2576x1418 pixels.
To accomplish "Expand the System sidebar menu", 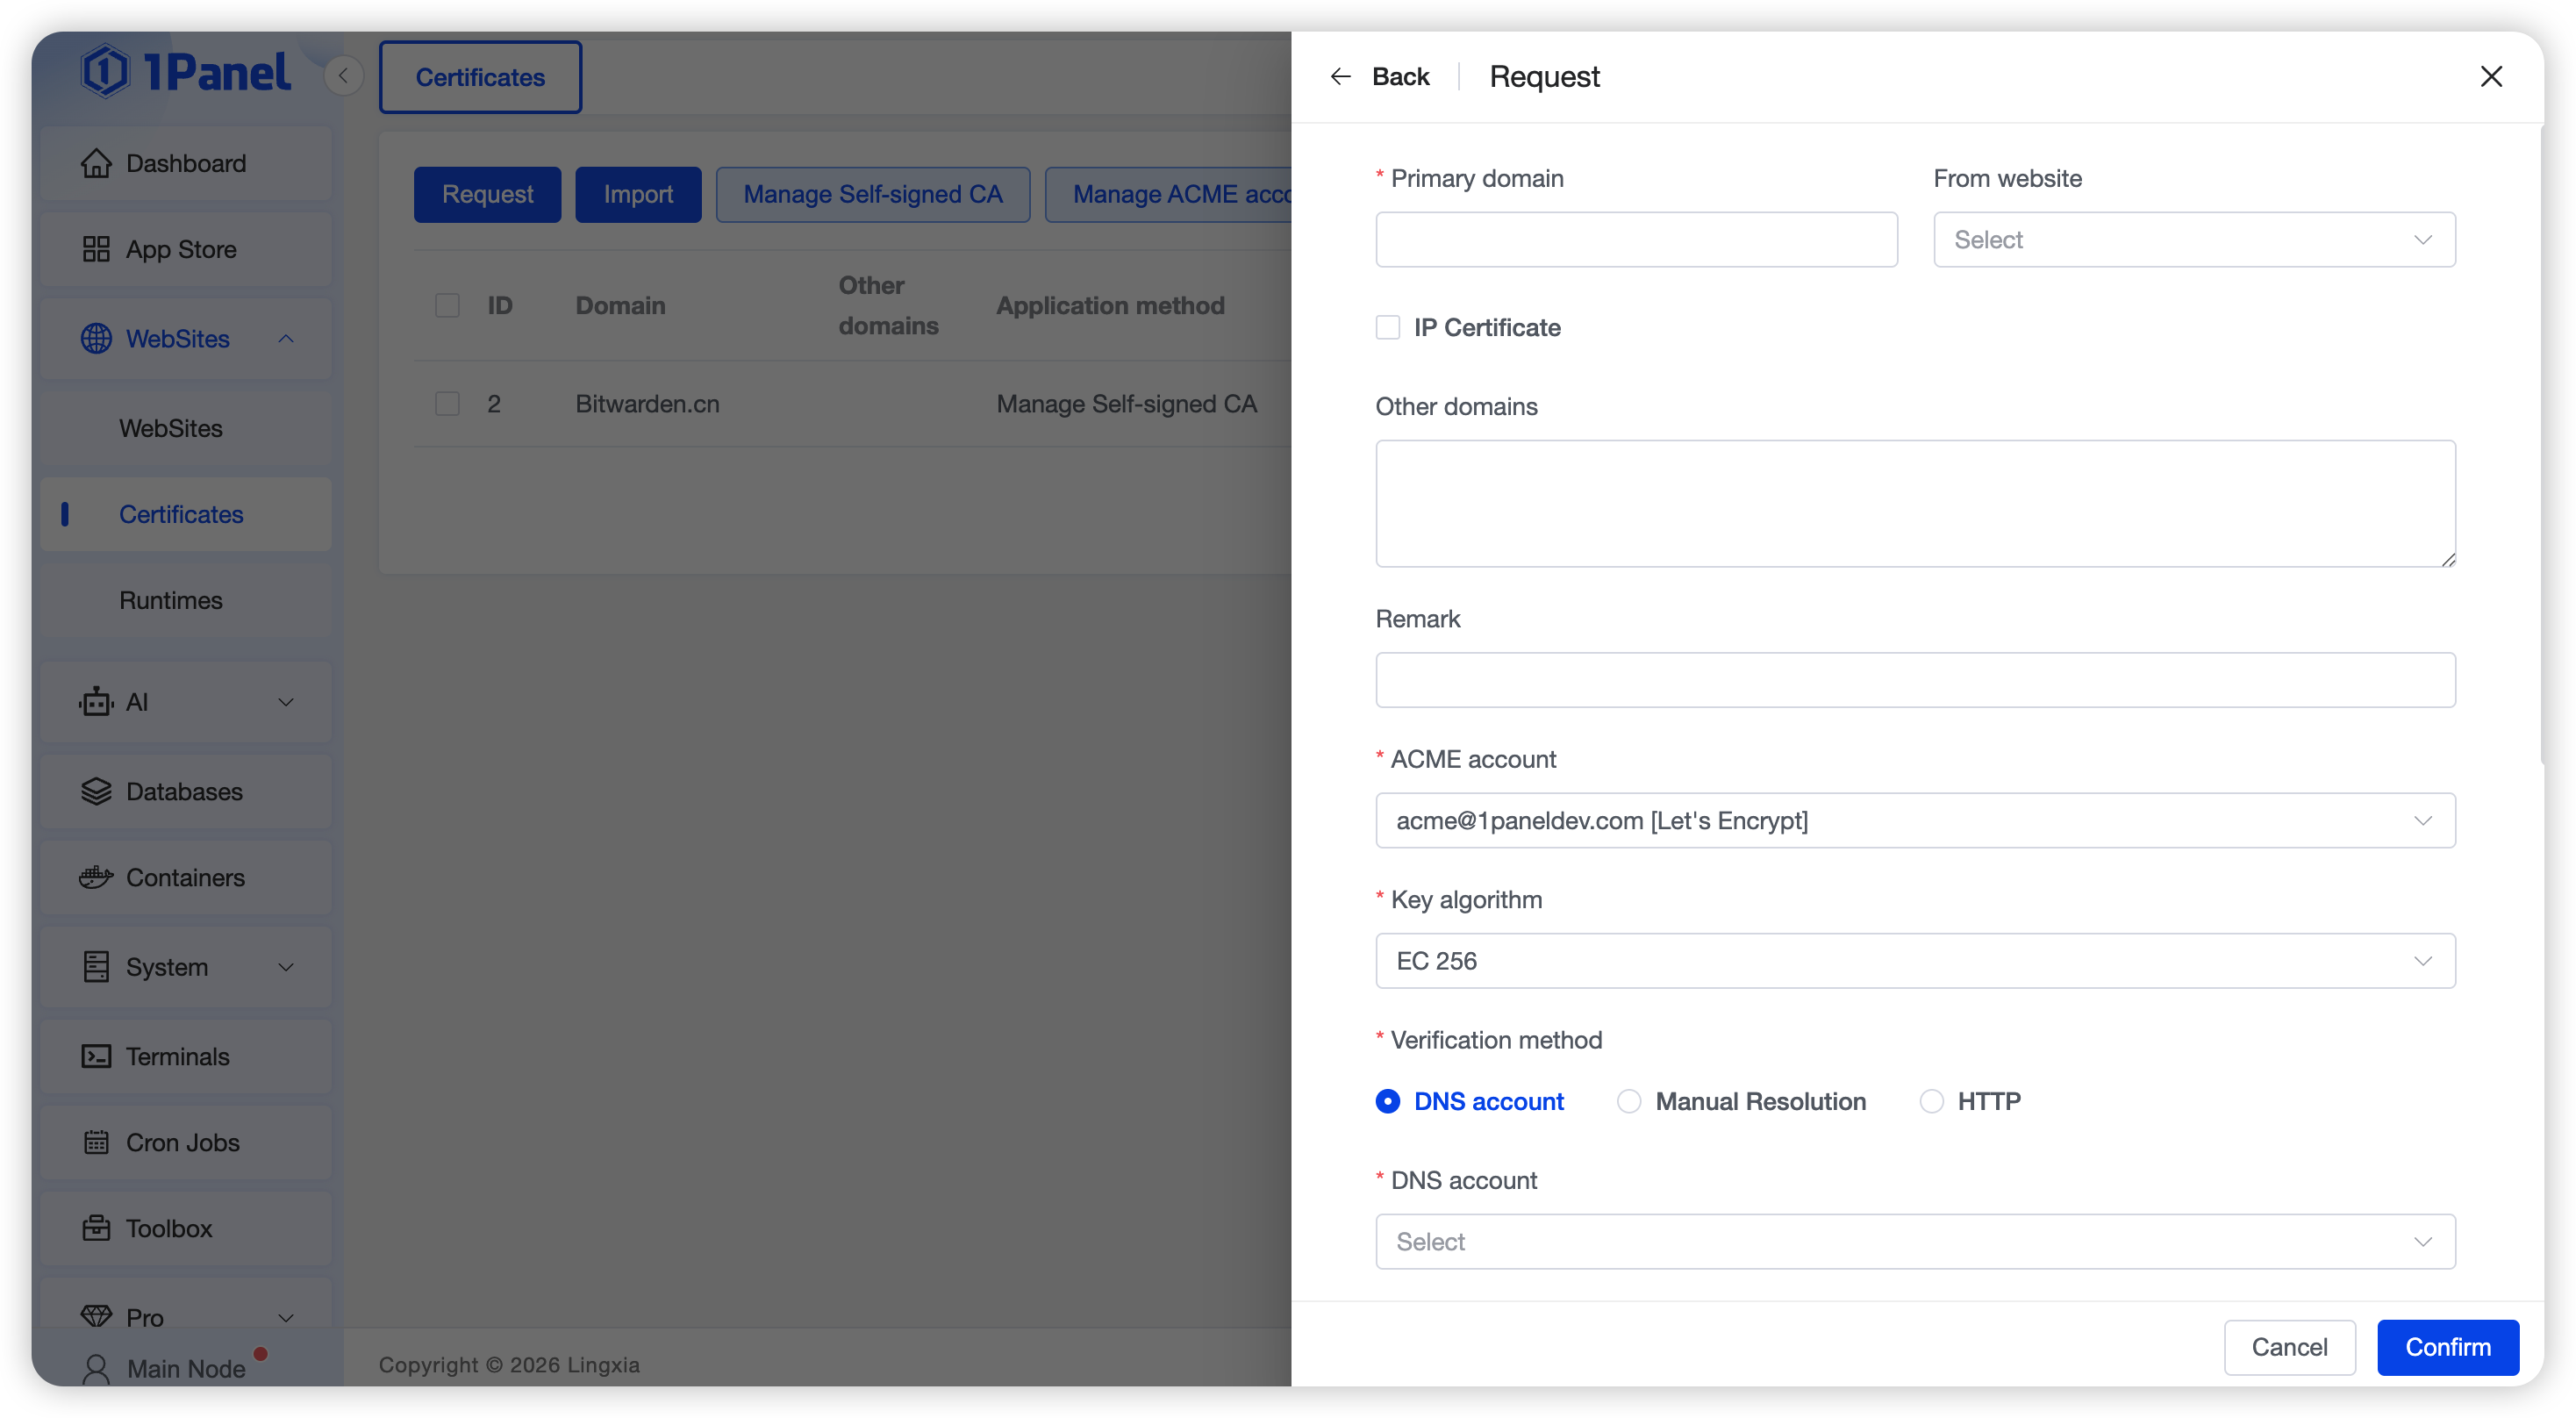I will [x=186, y=967].
